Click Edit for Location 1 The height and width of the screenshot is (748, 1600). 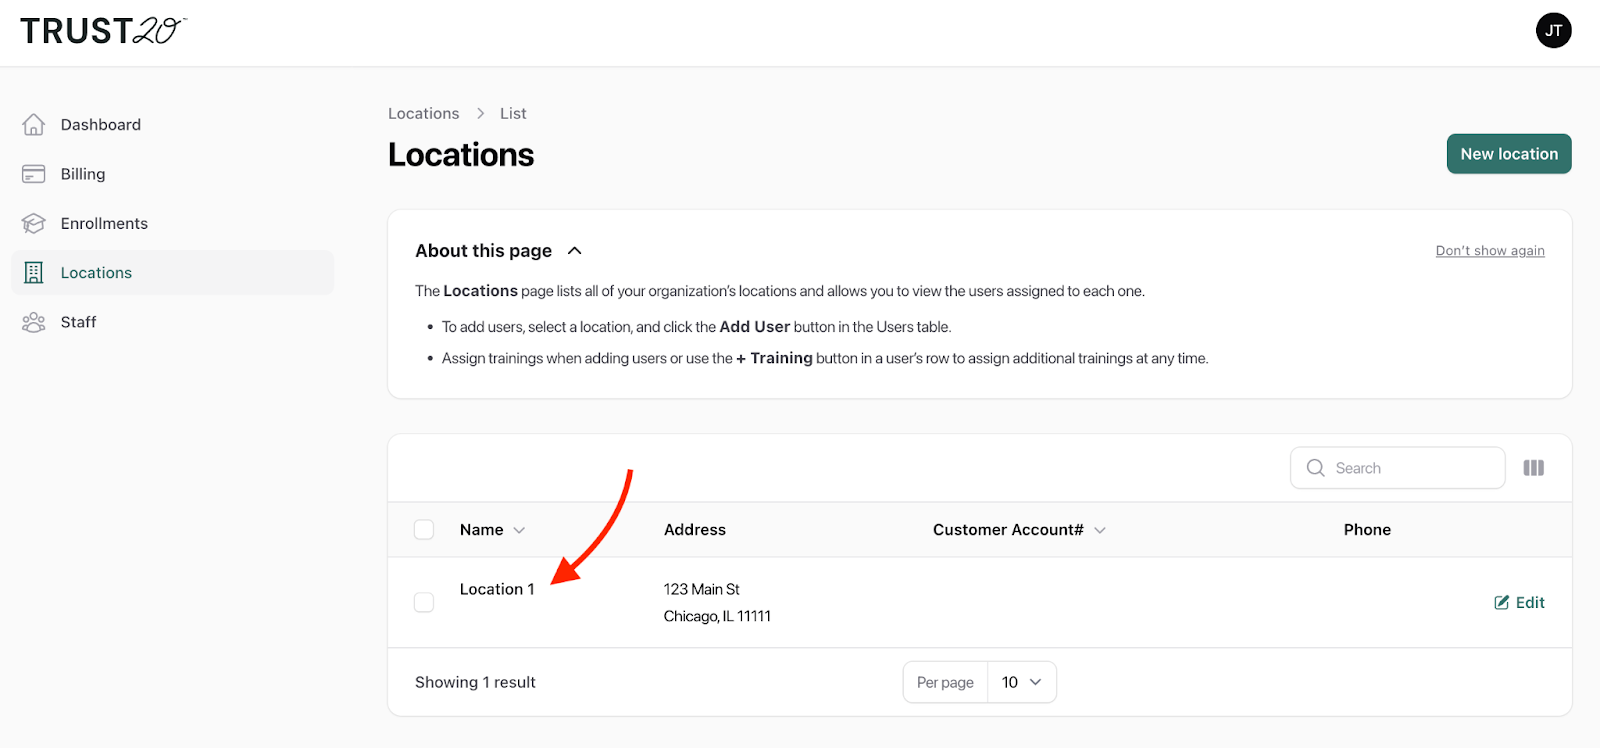1519,602
